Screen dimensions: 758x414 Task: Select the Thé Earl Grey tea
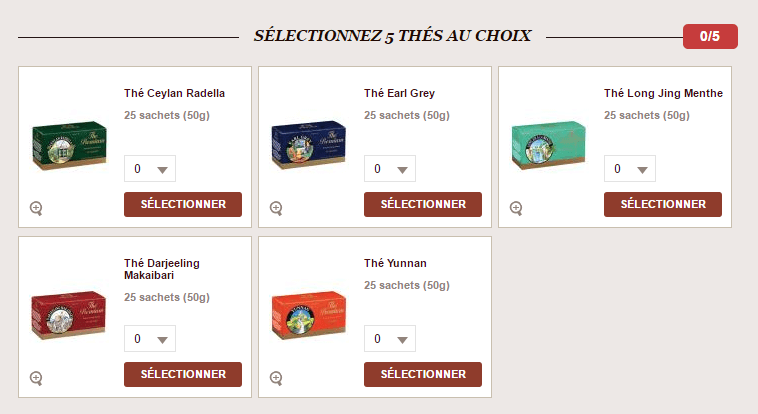422,204
